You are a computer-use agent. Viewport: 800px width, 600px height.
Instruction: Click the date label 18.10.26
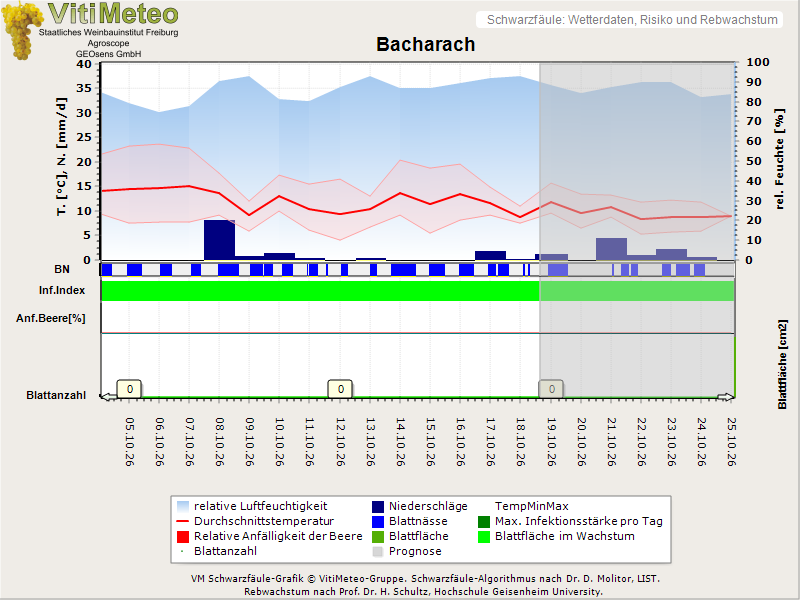pyautogui.click(x=520, y=442)
